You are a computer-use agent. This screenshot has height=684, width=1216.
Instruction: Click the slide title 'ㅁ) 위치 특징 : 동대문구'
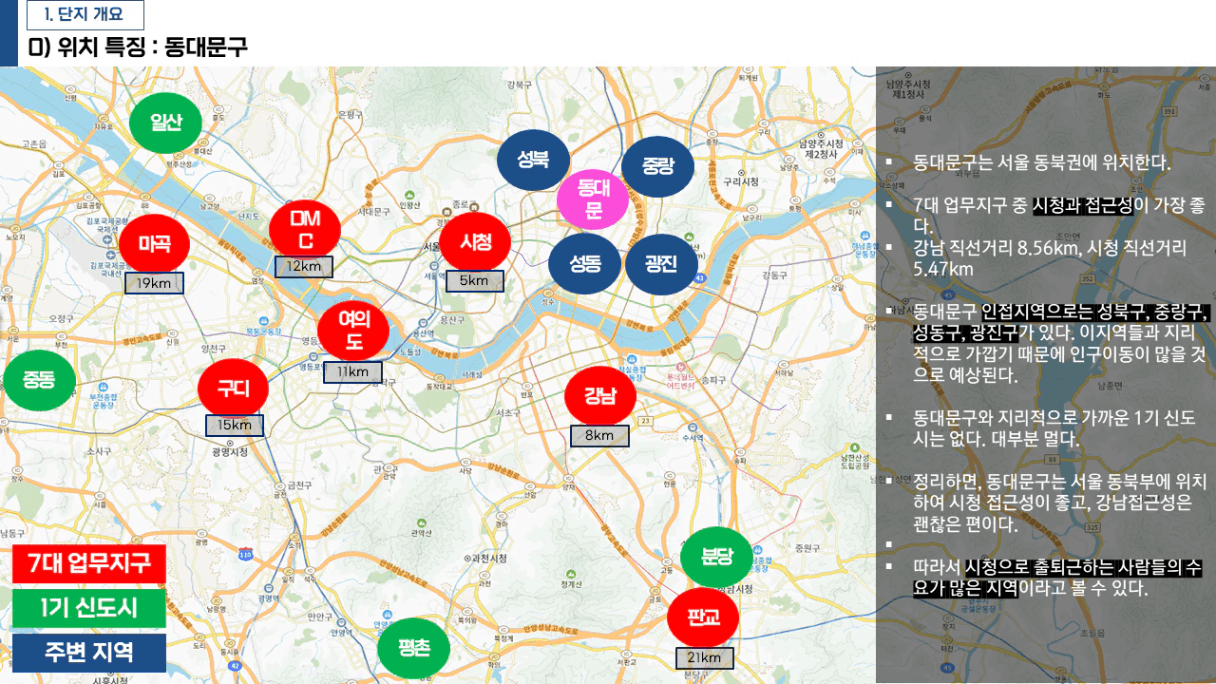tap(138, 47)
